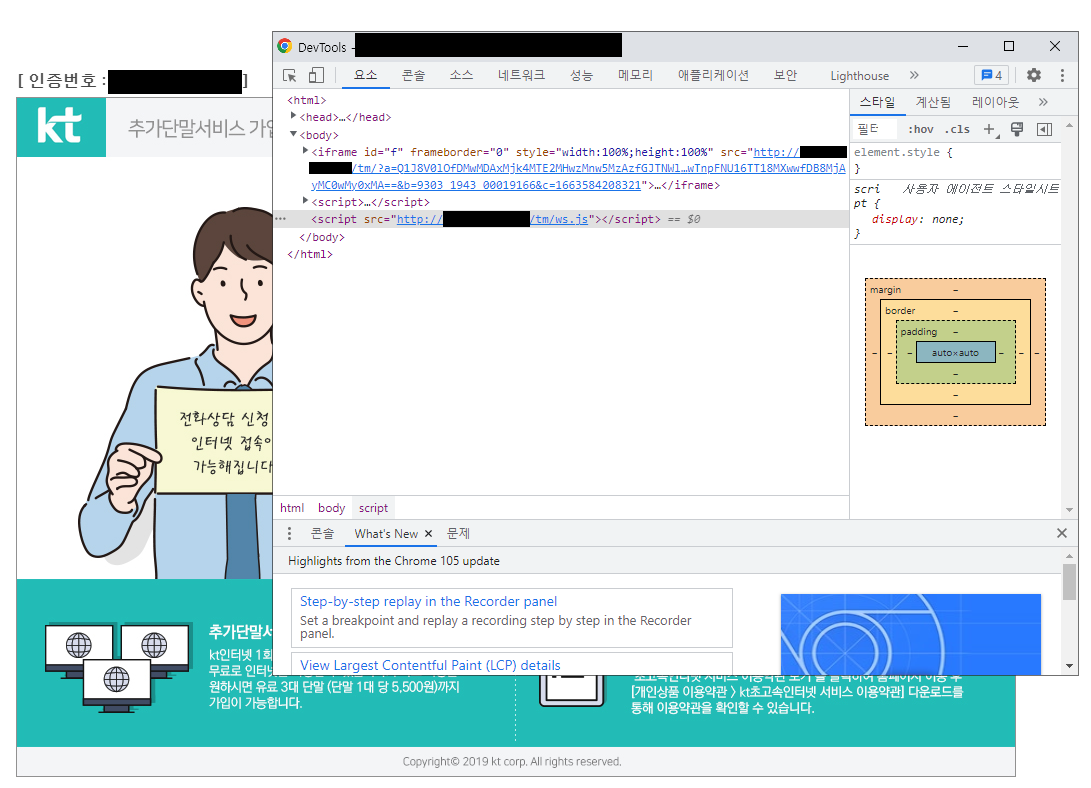
Task: Expand the head element node
Action: point(294,116)
